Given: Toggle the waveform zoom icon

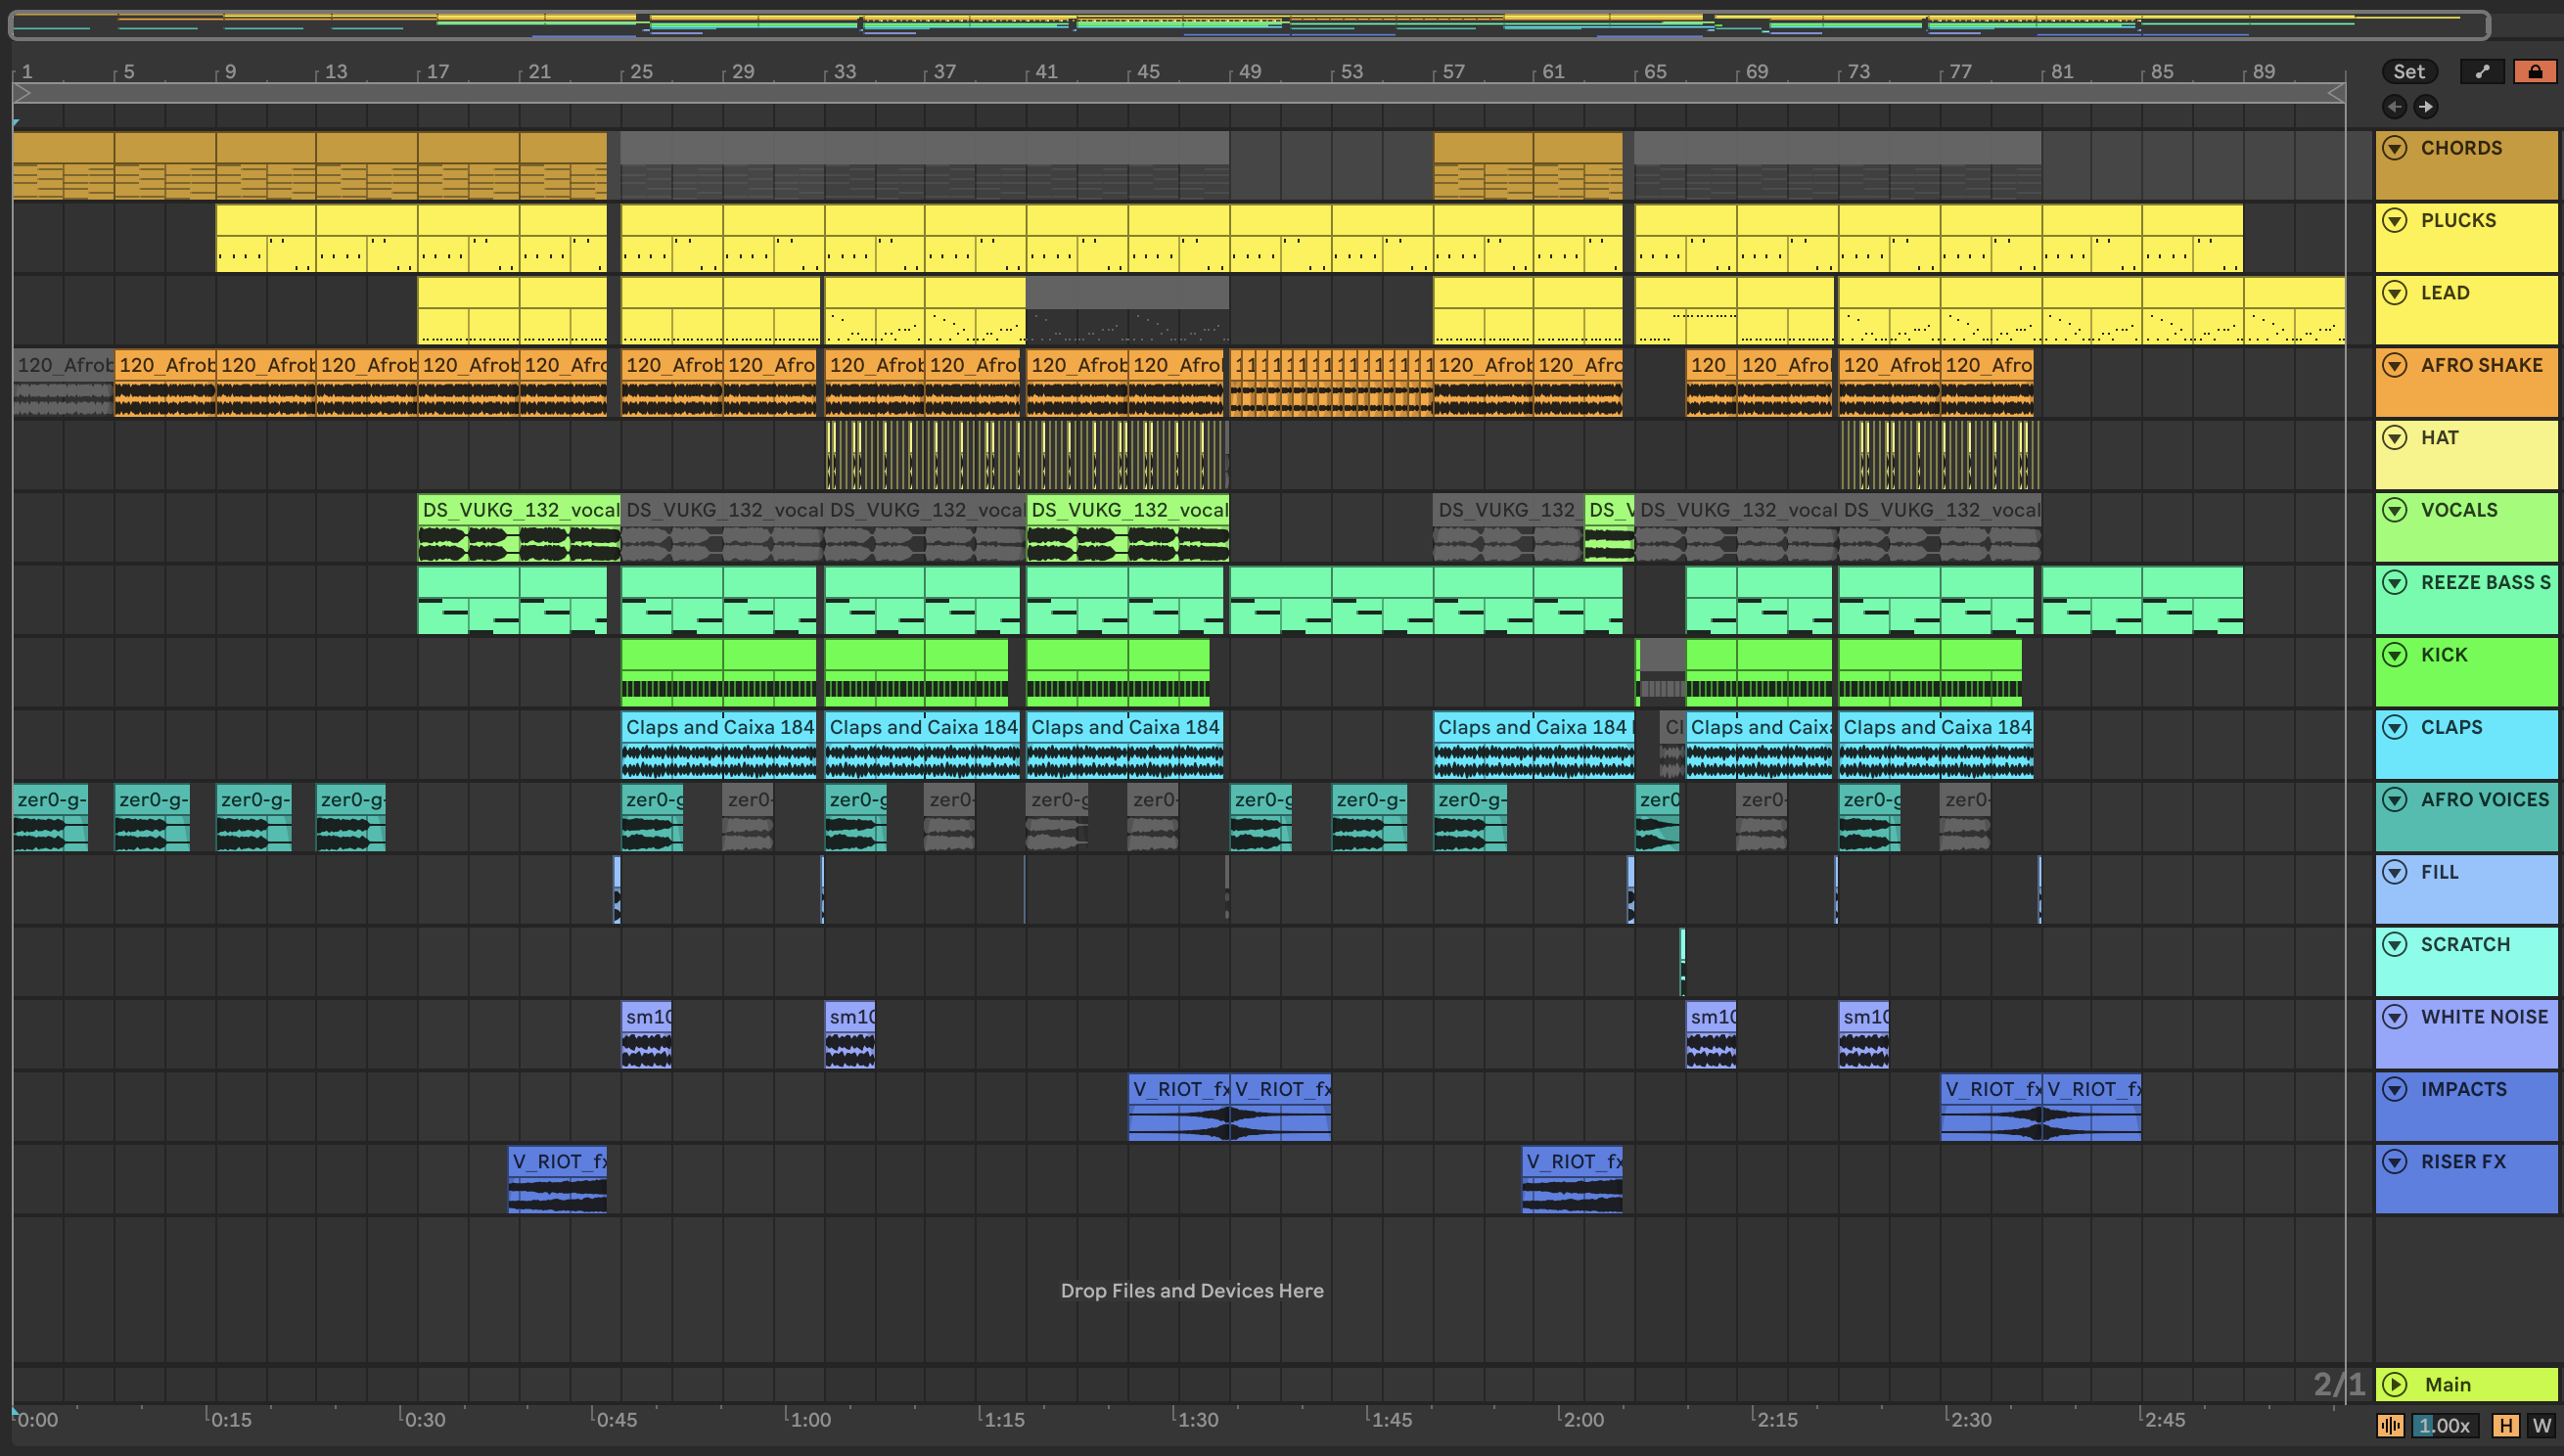Looking at the screenshot, I should pyautogui.click(x=2390, y=1426).
